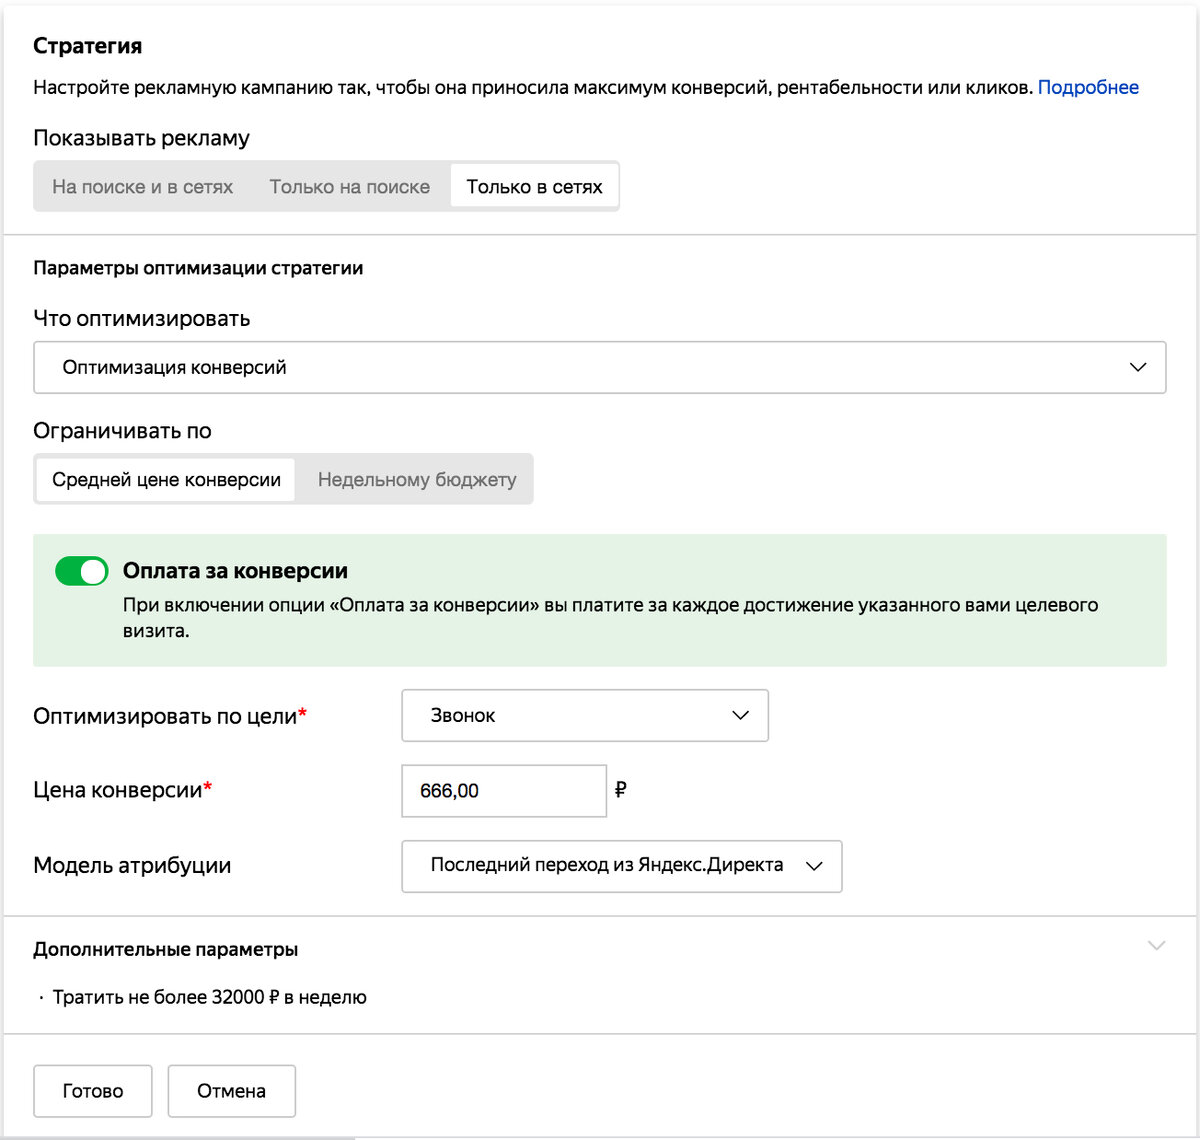Select "Недельному бюджету" limit option
The image size is (1200, 1140).
(x=415, y=479)
